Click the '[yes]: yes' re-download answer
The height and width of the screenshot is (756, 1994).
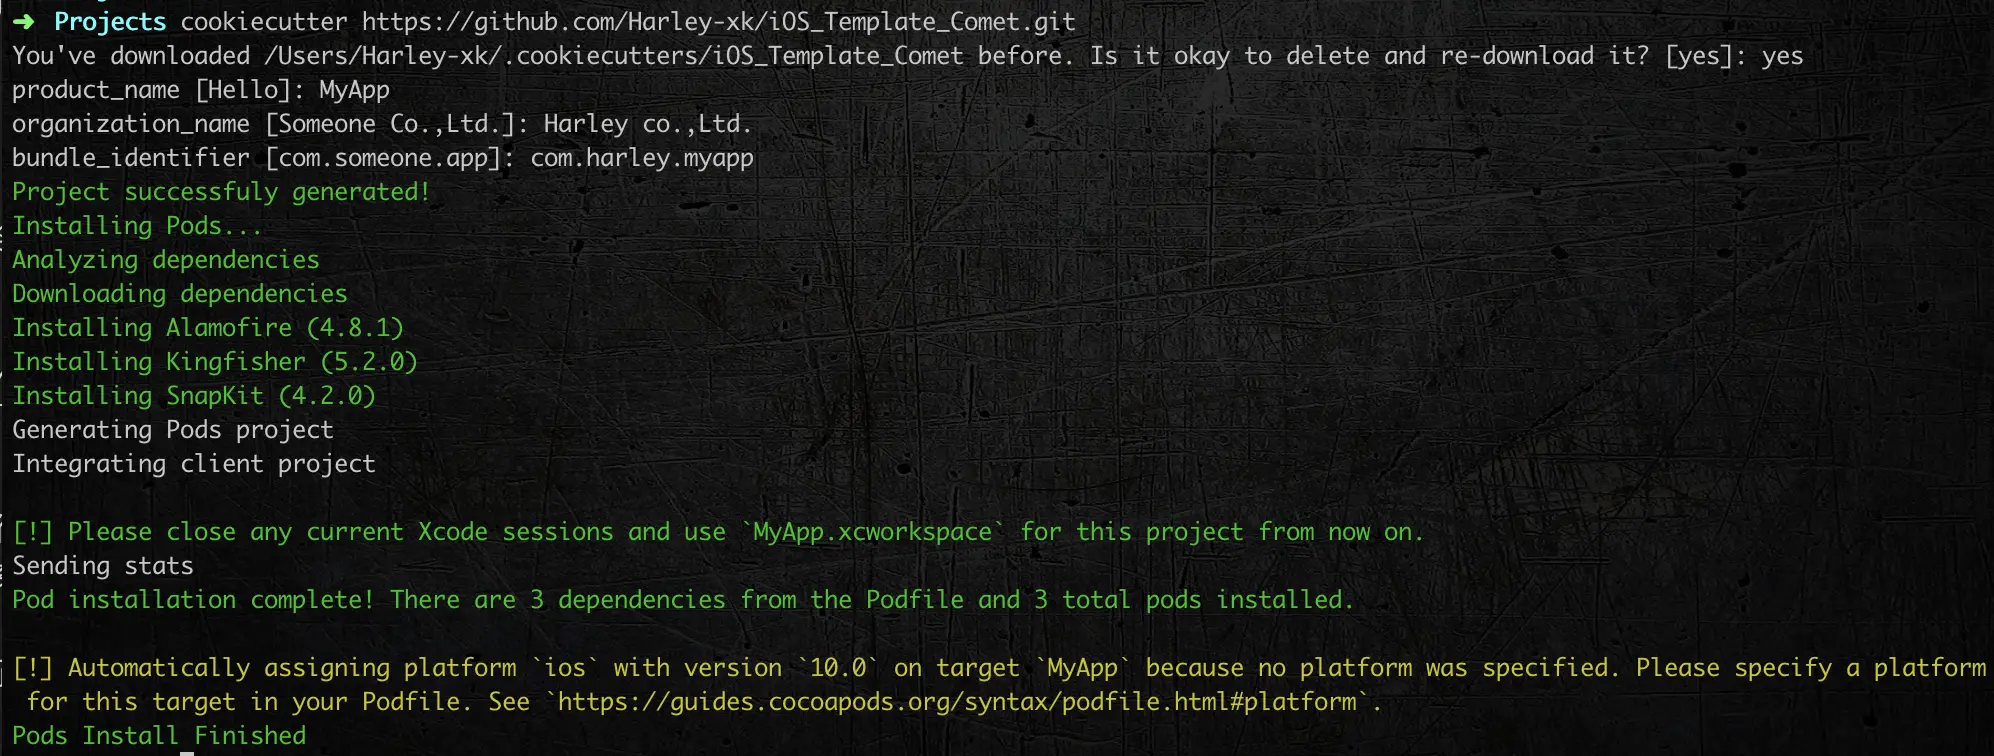1734,56
